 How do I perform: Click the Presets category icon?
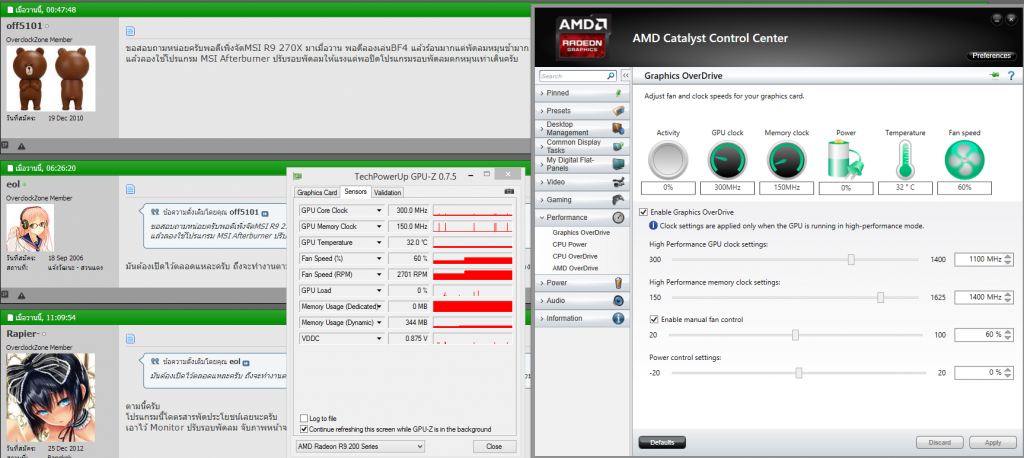tap(618, 111)
